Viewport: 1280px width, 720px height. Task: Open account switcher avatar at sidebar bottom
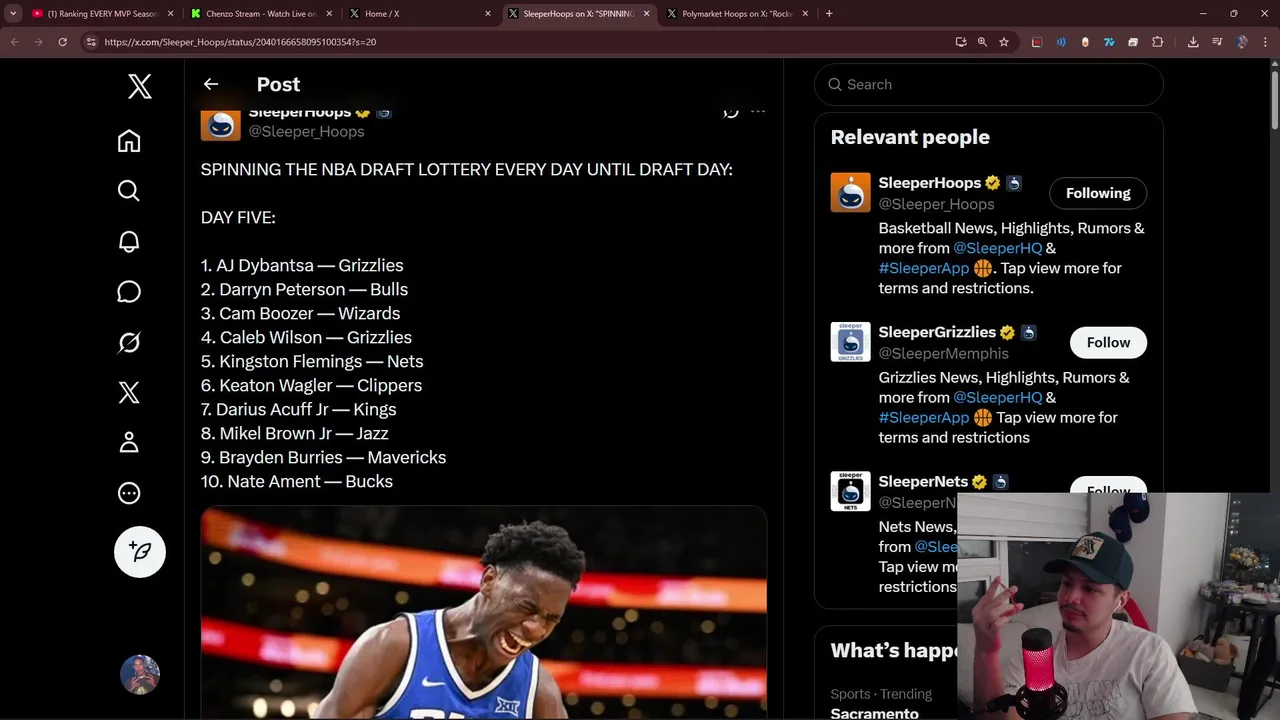click(140, 675)
